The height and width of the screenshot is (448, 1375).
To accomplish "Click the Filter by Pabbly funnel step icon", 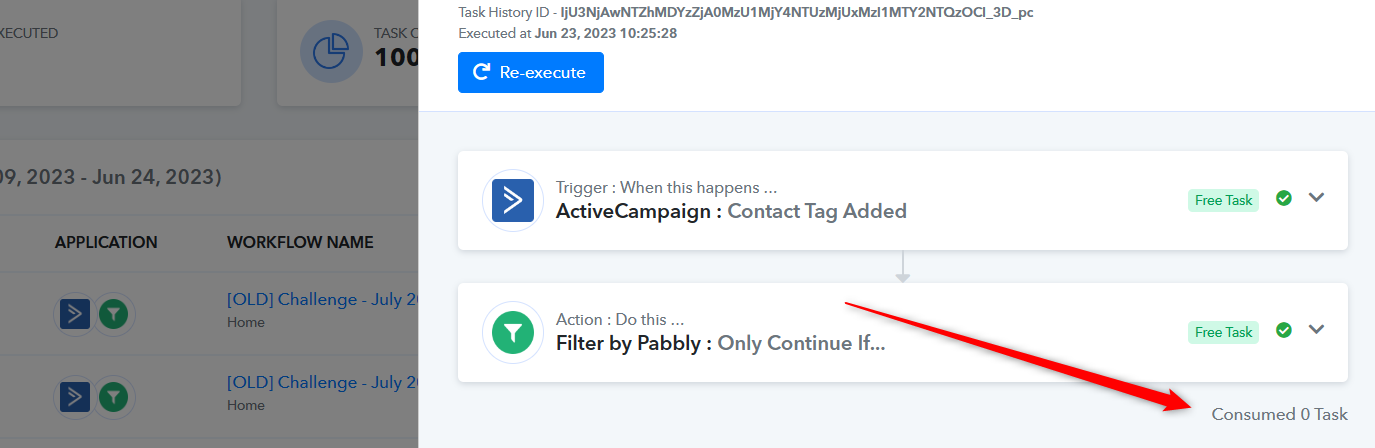I will [x=513, y=333].
